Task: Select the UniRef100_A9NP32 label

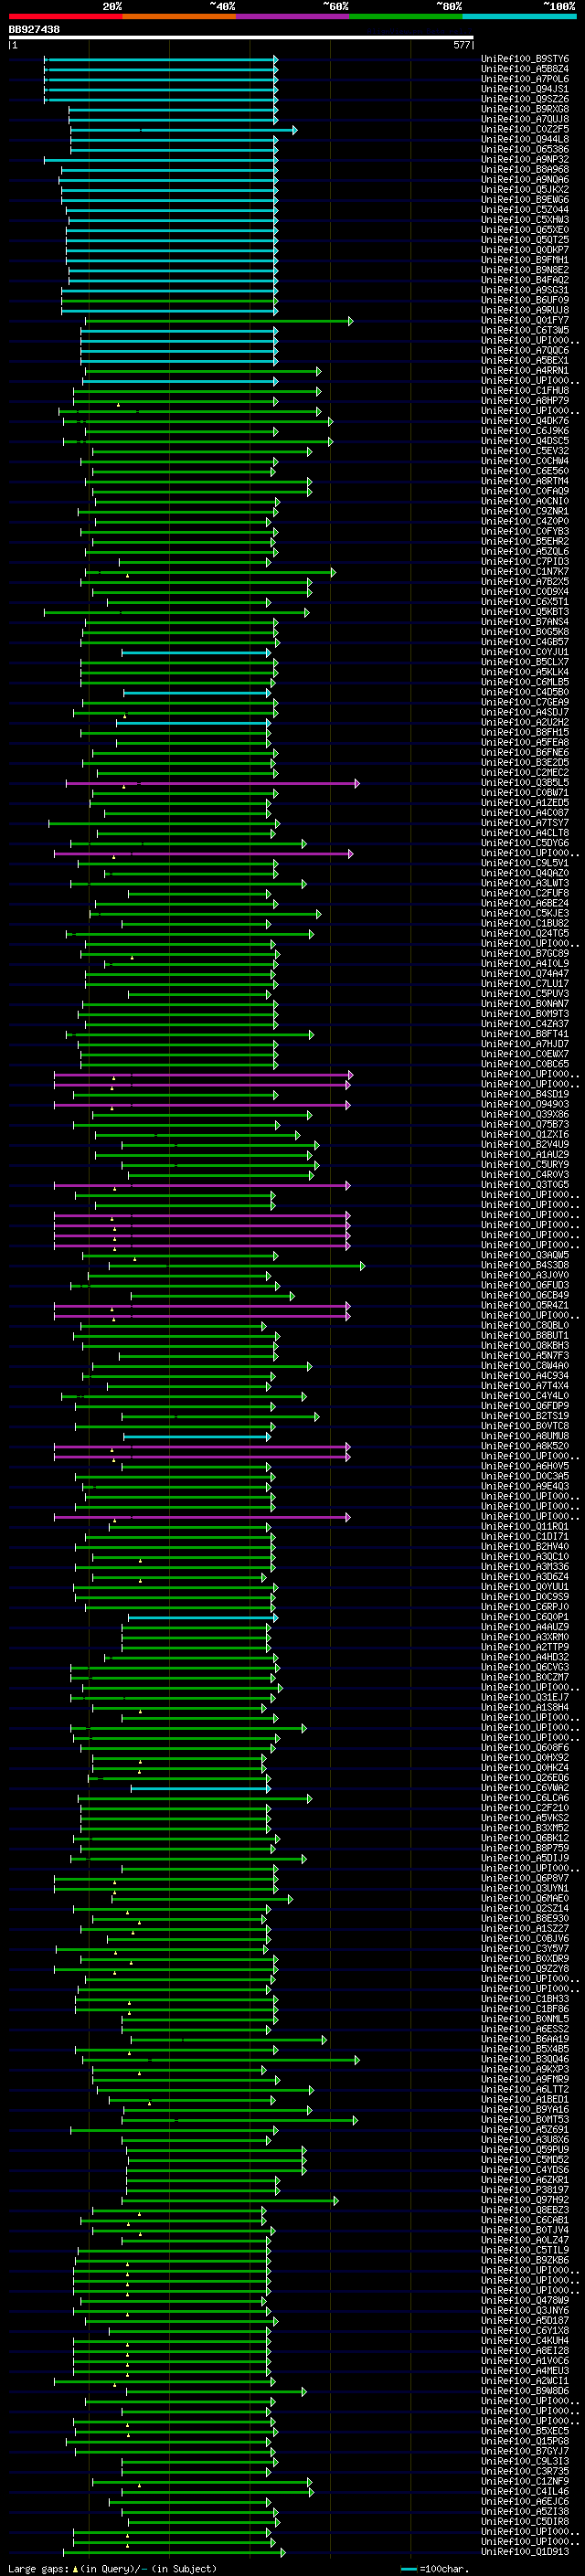Action: 524,159
